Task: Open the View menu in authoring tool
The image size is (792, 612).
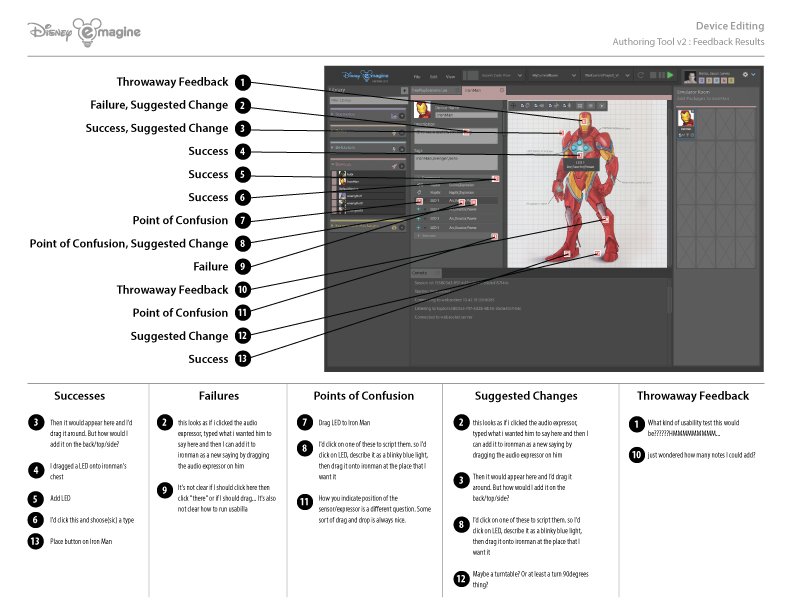Action: pyautogui.click(x=451, y=77)
